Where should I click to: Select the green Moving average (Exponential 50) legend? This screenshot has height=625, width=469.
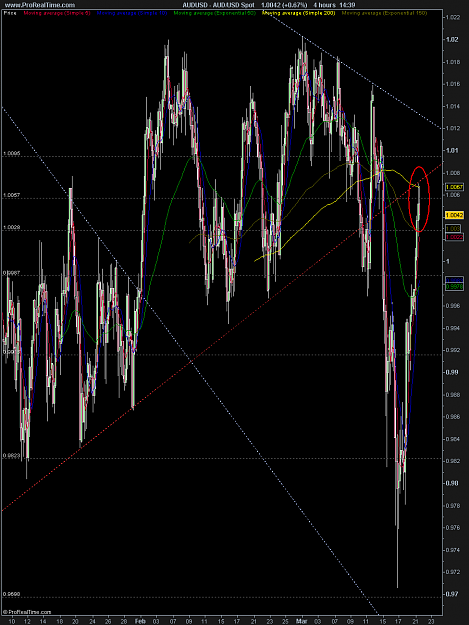pyautogui.click(x=214, y=13)
